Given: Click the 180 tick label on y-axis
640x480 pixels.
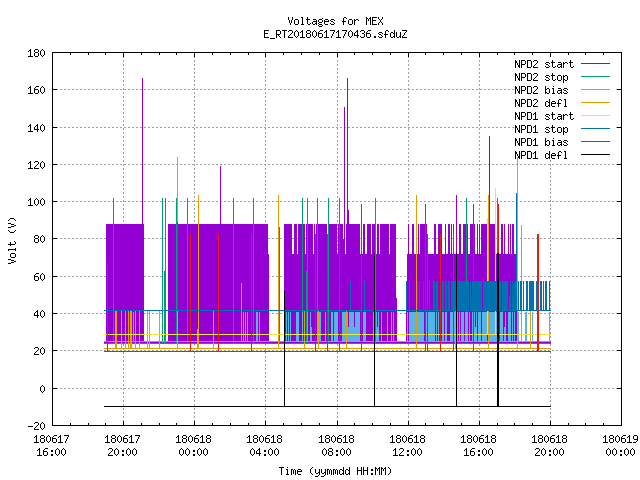Looking at the screenshot, I should tap(36, 53).
